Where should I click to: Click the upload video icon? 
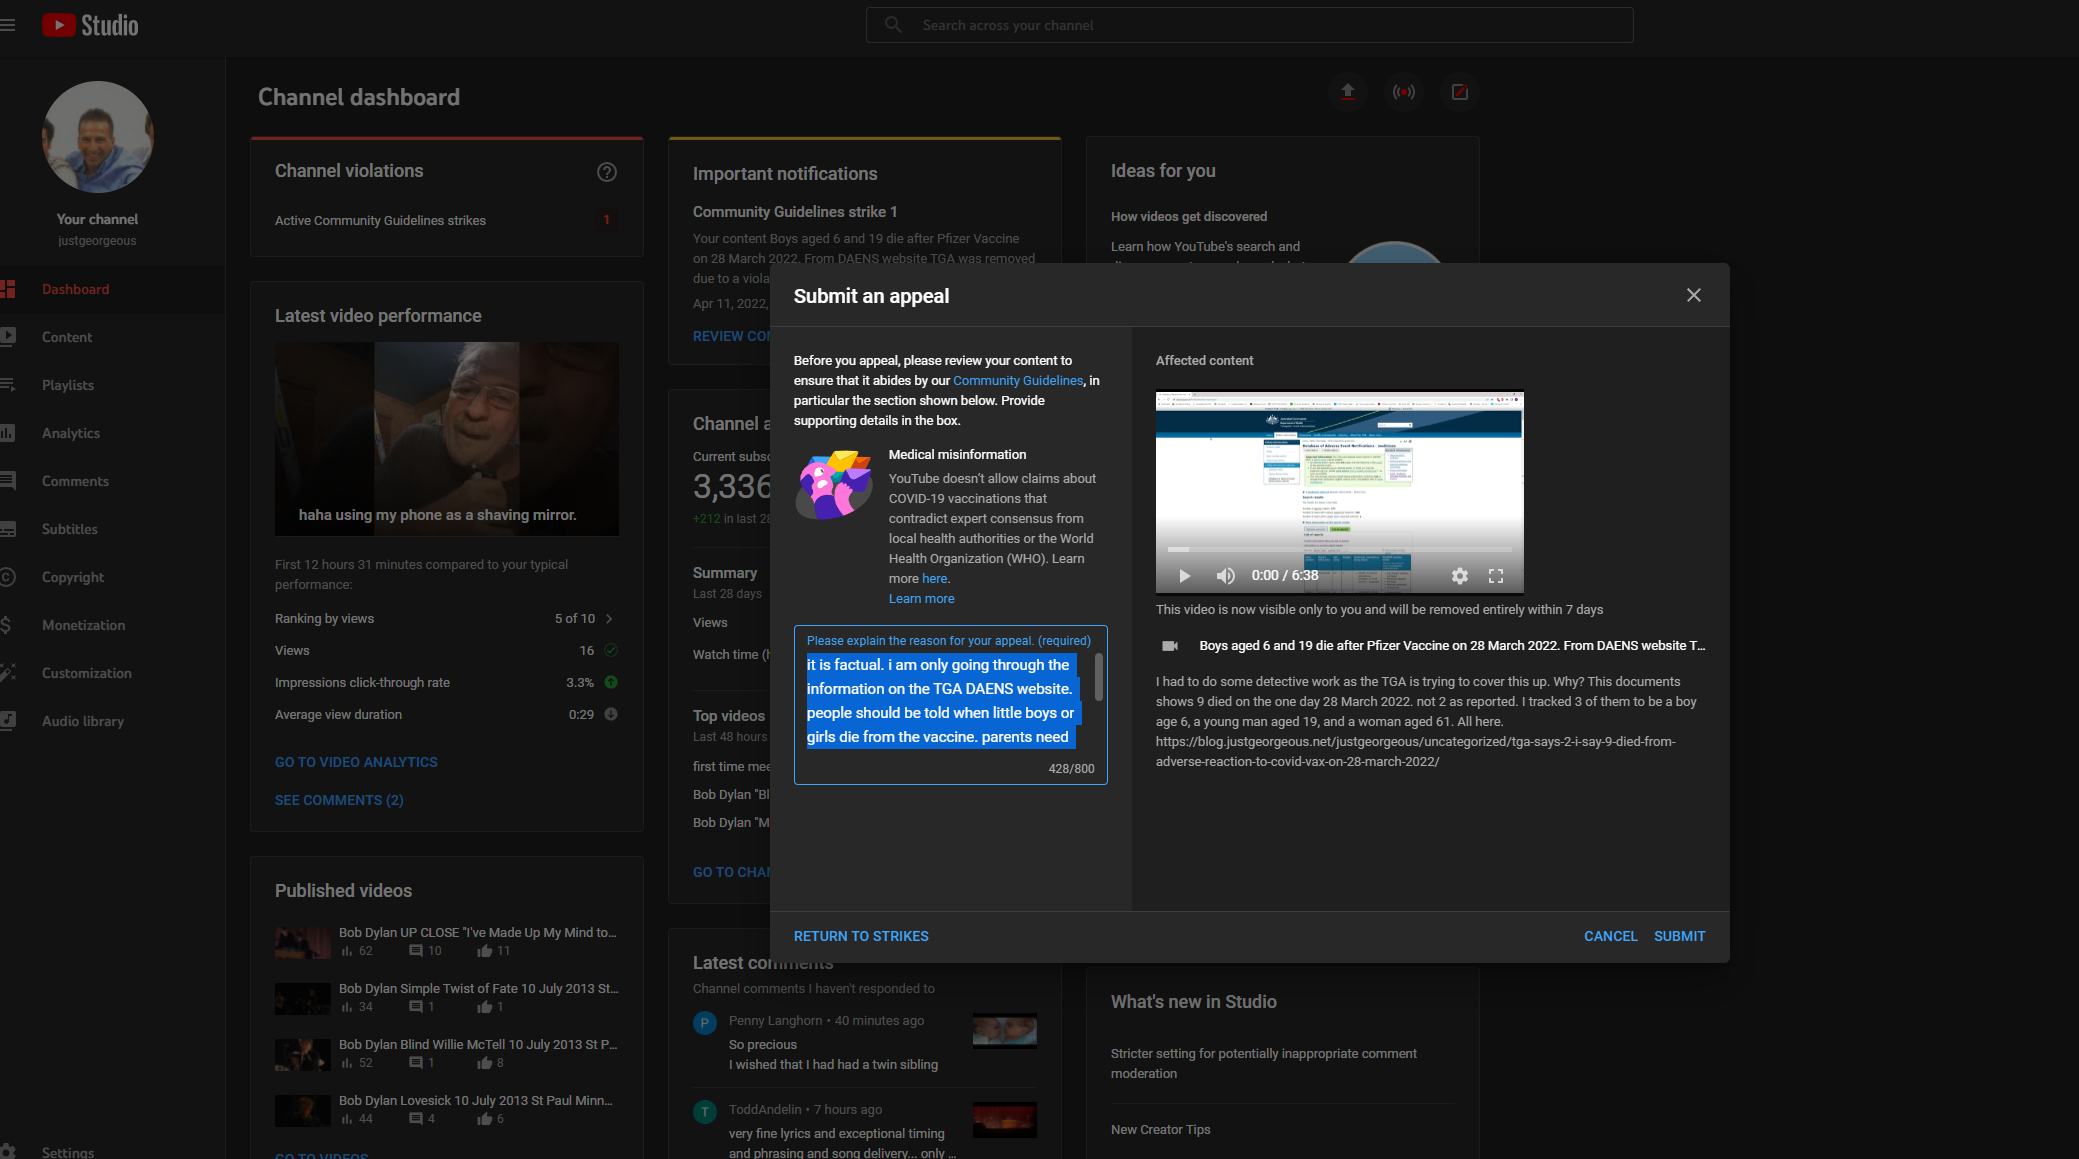click(1348, 92)
